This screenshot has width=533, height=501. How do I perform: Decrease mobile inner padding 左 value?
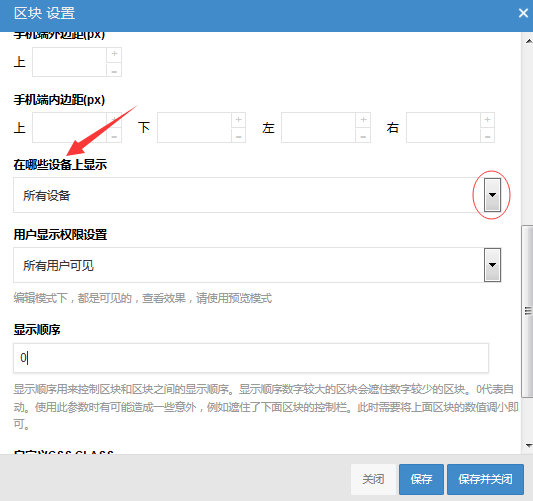point(363,136)
